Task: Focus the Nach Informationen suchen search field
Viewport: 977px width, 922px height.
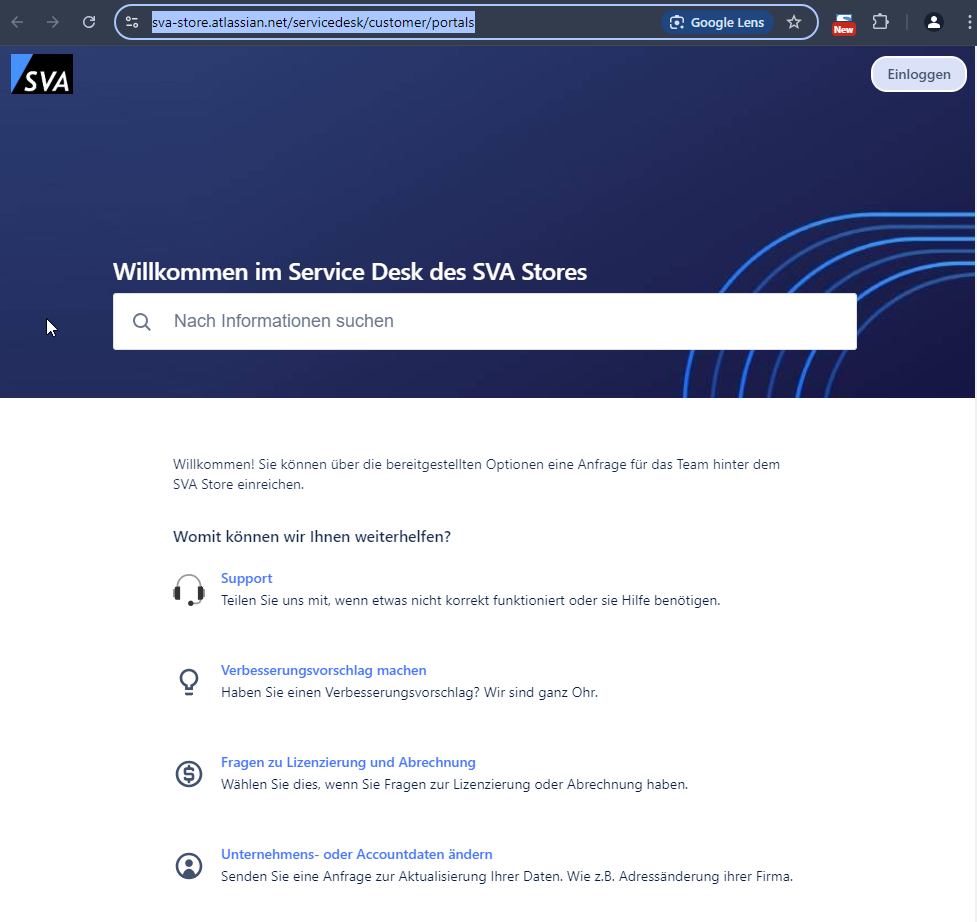Action: pyautogui.click(x=500, y=322)
